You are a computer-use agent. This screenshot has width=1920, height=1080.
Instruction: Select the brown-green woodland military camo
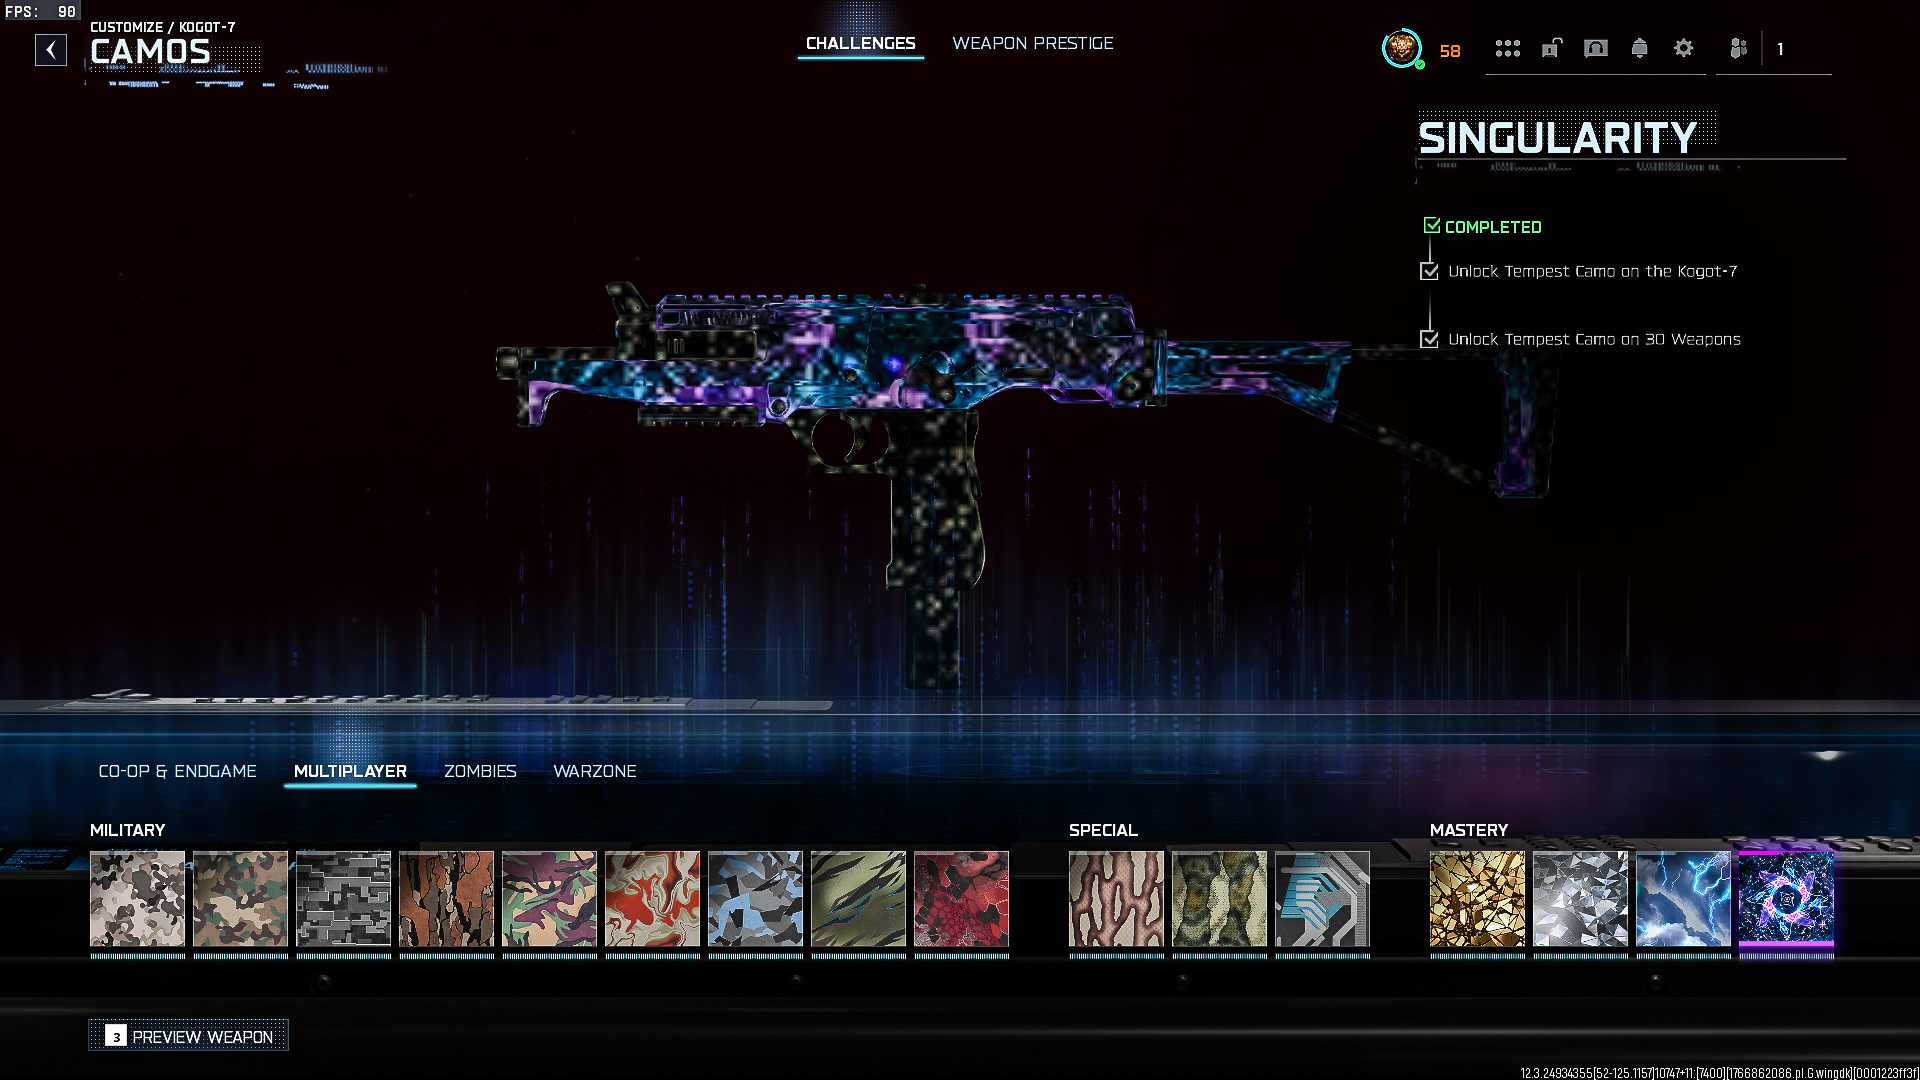pos(241,899)
